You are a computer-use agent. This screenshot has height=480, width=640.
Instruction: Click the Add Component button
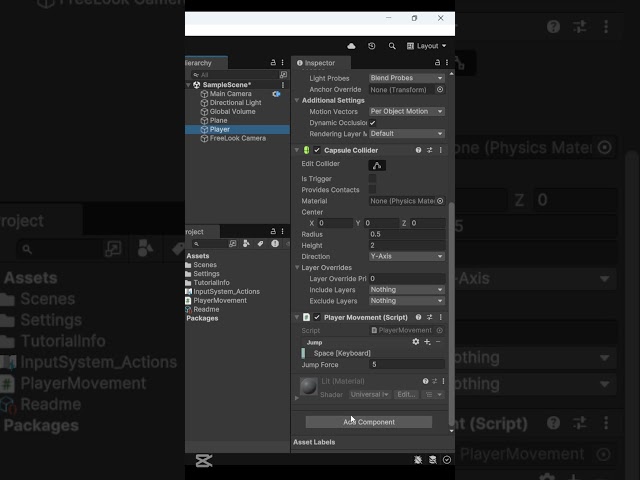[x=369, y=422]
